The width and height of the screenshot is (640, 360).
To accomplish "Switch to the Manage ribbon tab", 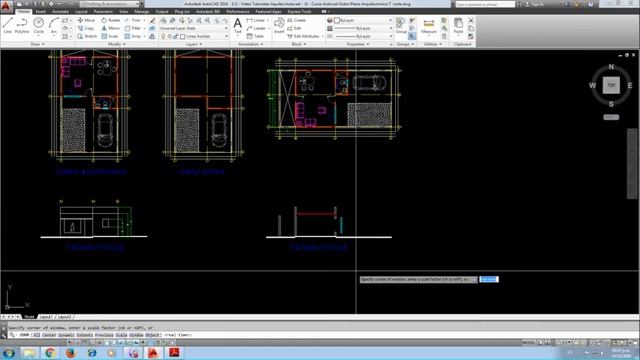I will (141, 11).
